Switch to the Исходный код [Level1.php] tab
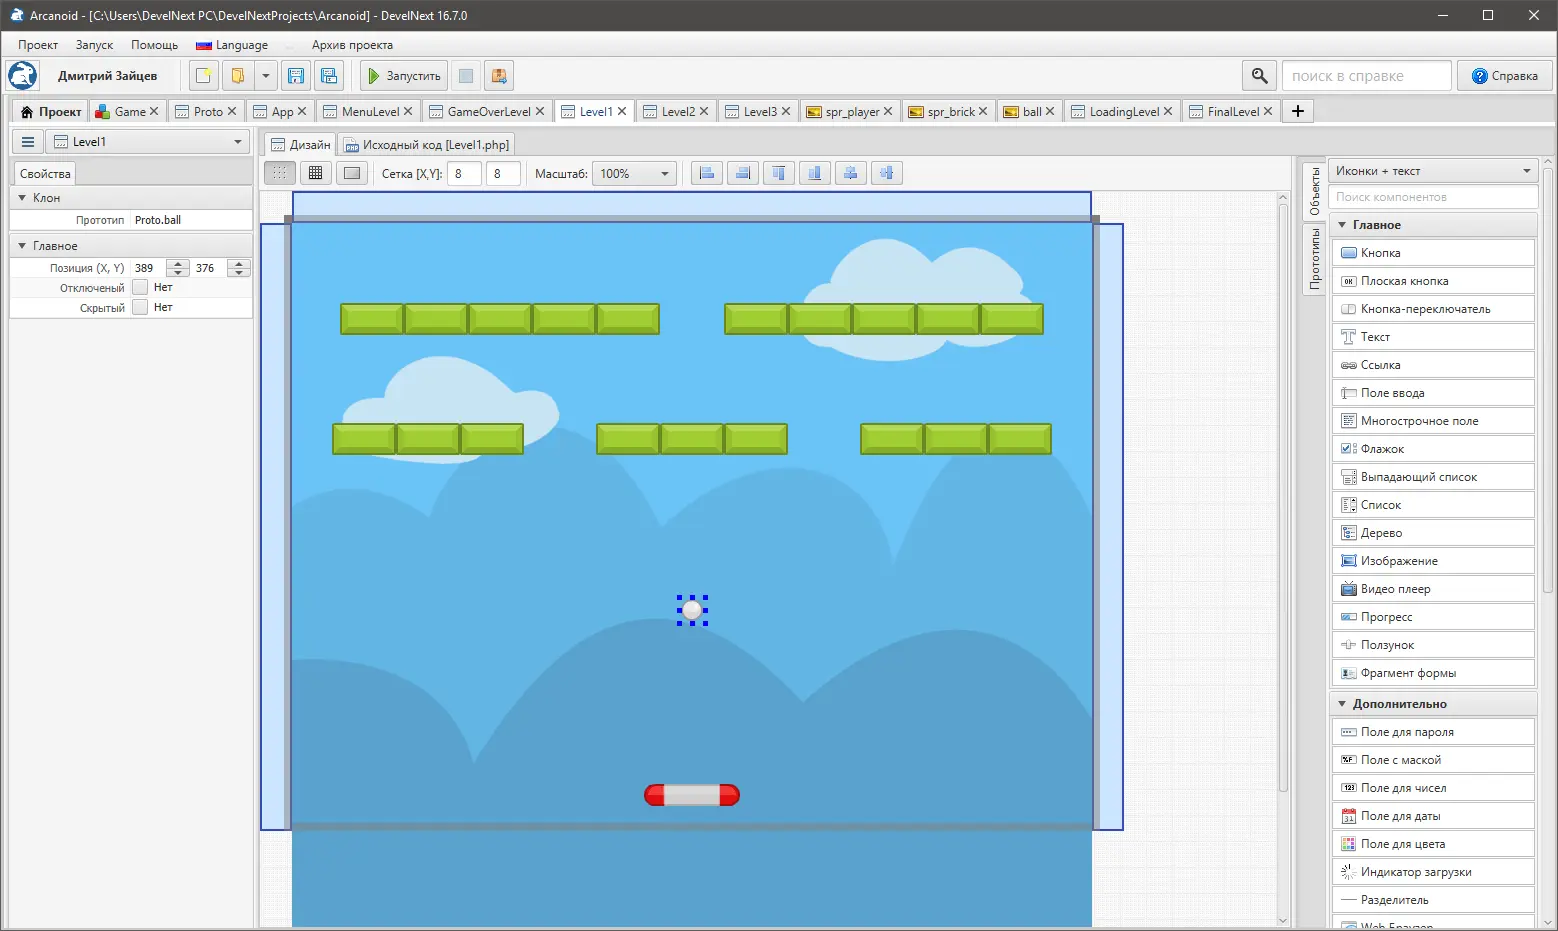Screen dimensions: 1558x931 (x=426, y=145)
